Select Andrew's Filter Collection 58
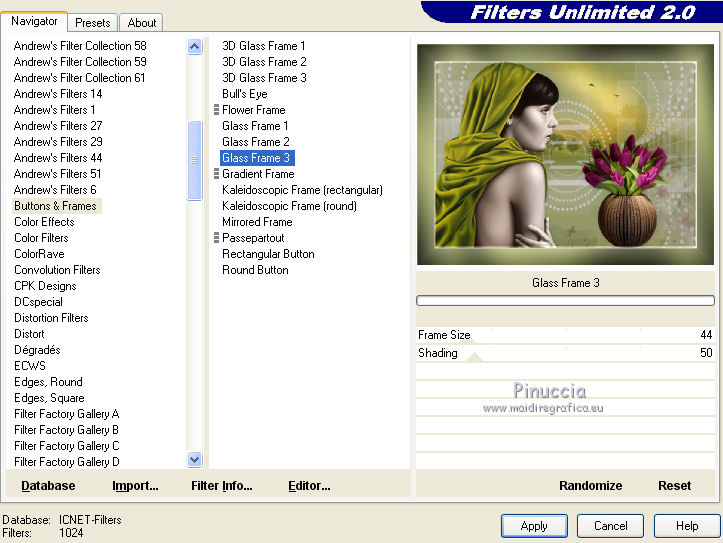 click(80, 46)
